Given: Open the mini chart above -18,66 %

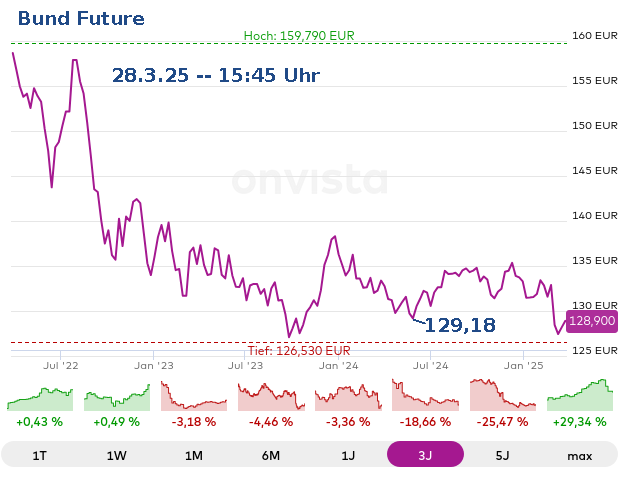Looking at the screenshot, I should [425, 396].
